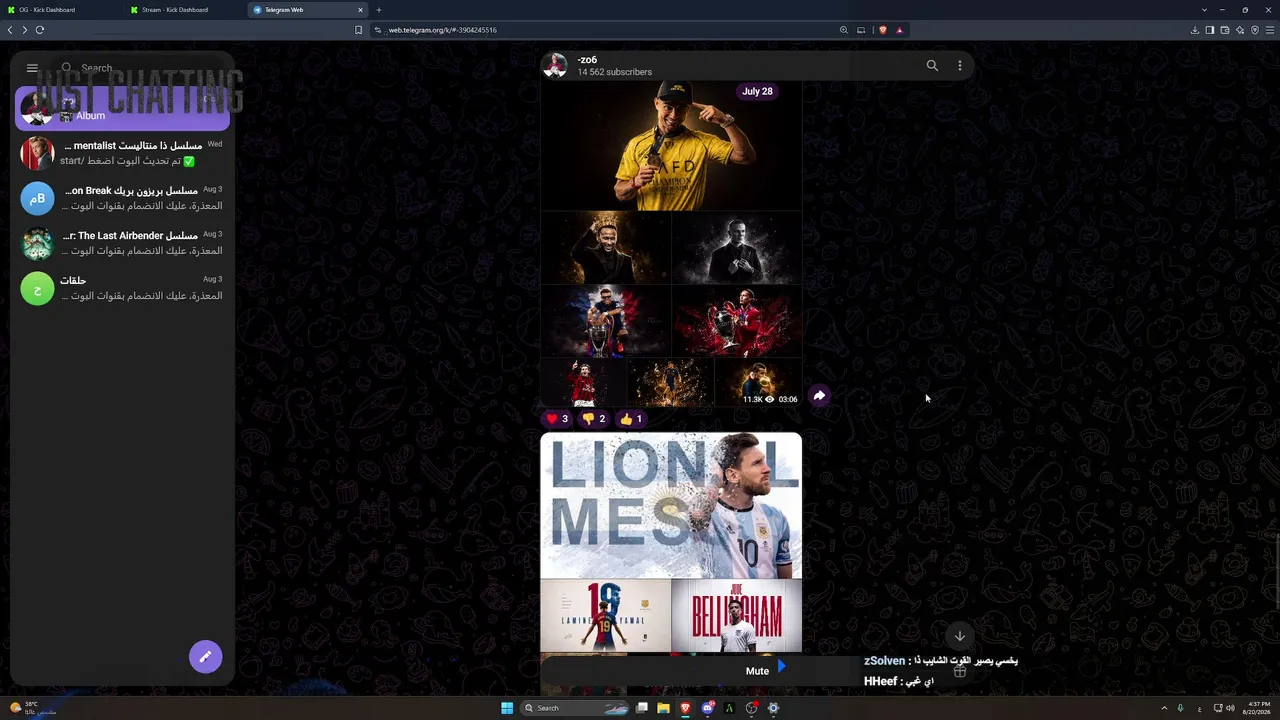Open the red trophy player photo
The image size is (1280, 720).
pos(737,321)
